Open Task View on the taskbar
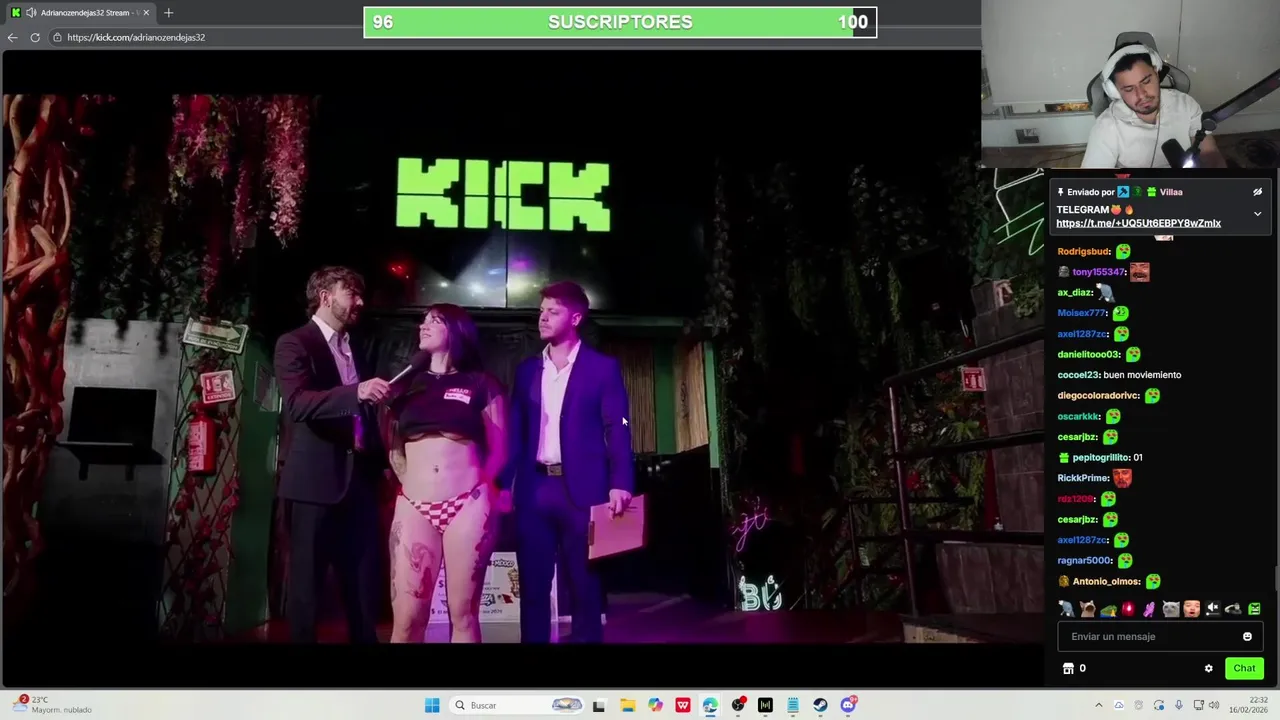 point(599,705)
